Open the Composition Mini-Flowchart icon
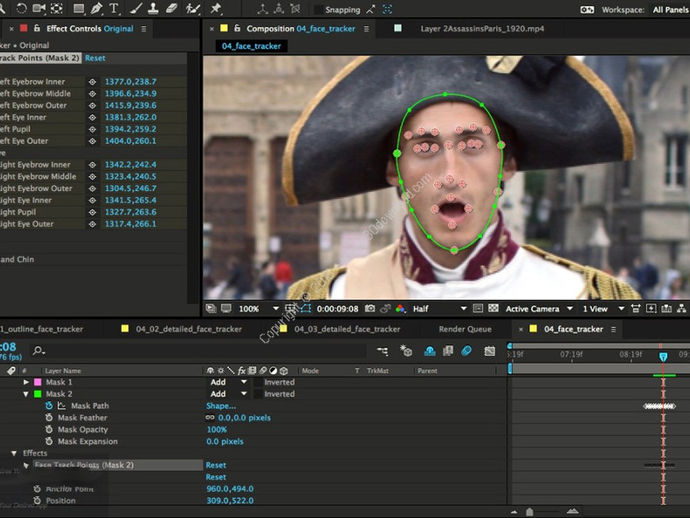Image resolution: width=690 pixels, height=518 pixels. click(x=383, y=351)
